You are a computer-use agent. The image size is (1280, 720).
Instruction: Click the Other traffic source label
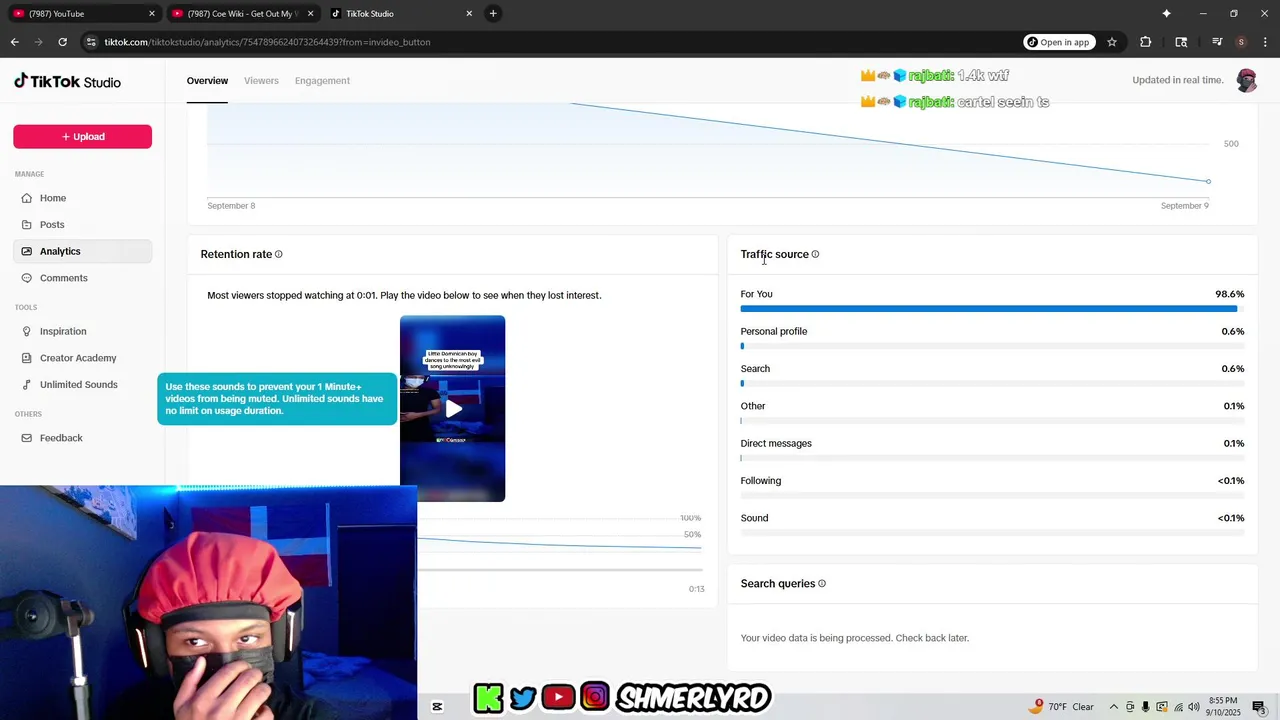(752, 406)
